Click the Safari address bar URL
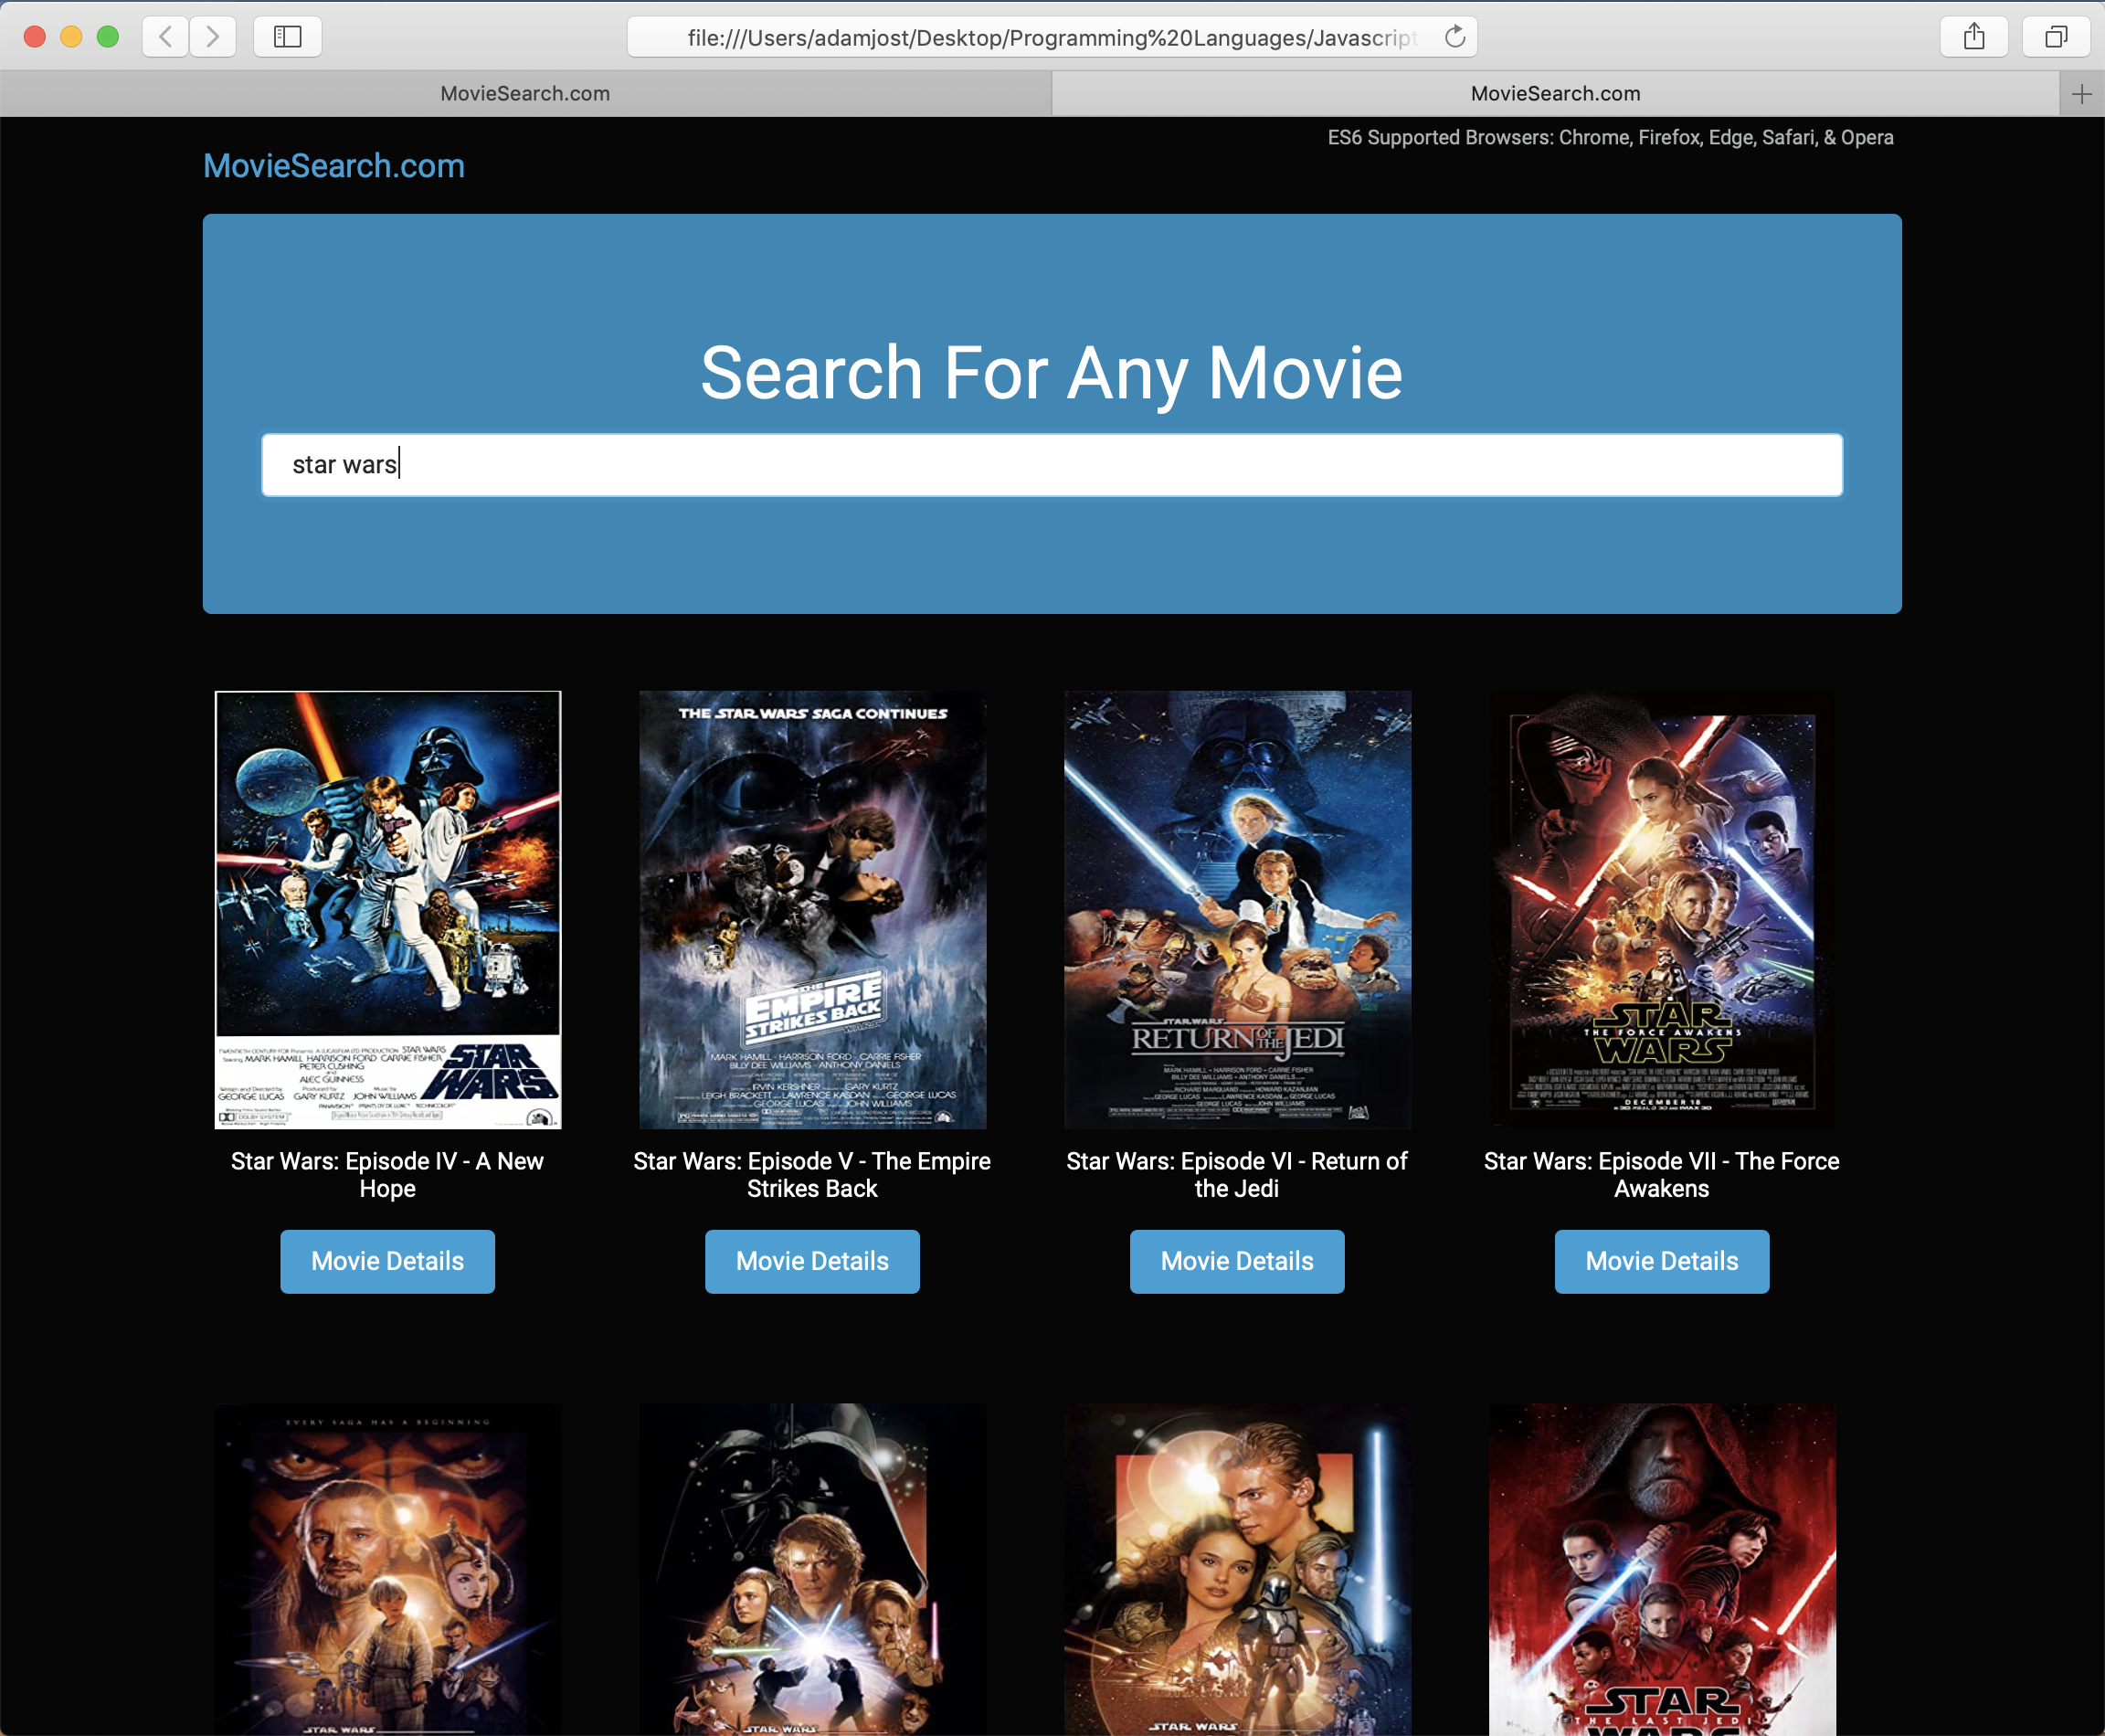This screenshot has width=2105, height=1736. [1051, 37]
